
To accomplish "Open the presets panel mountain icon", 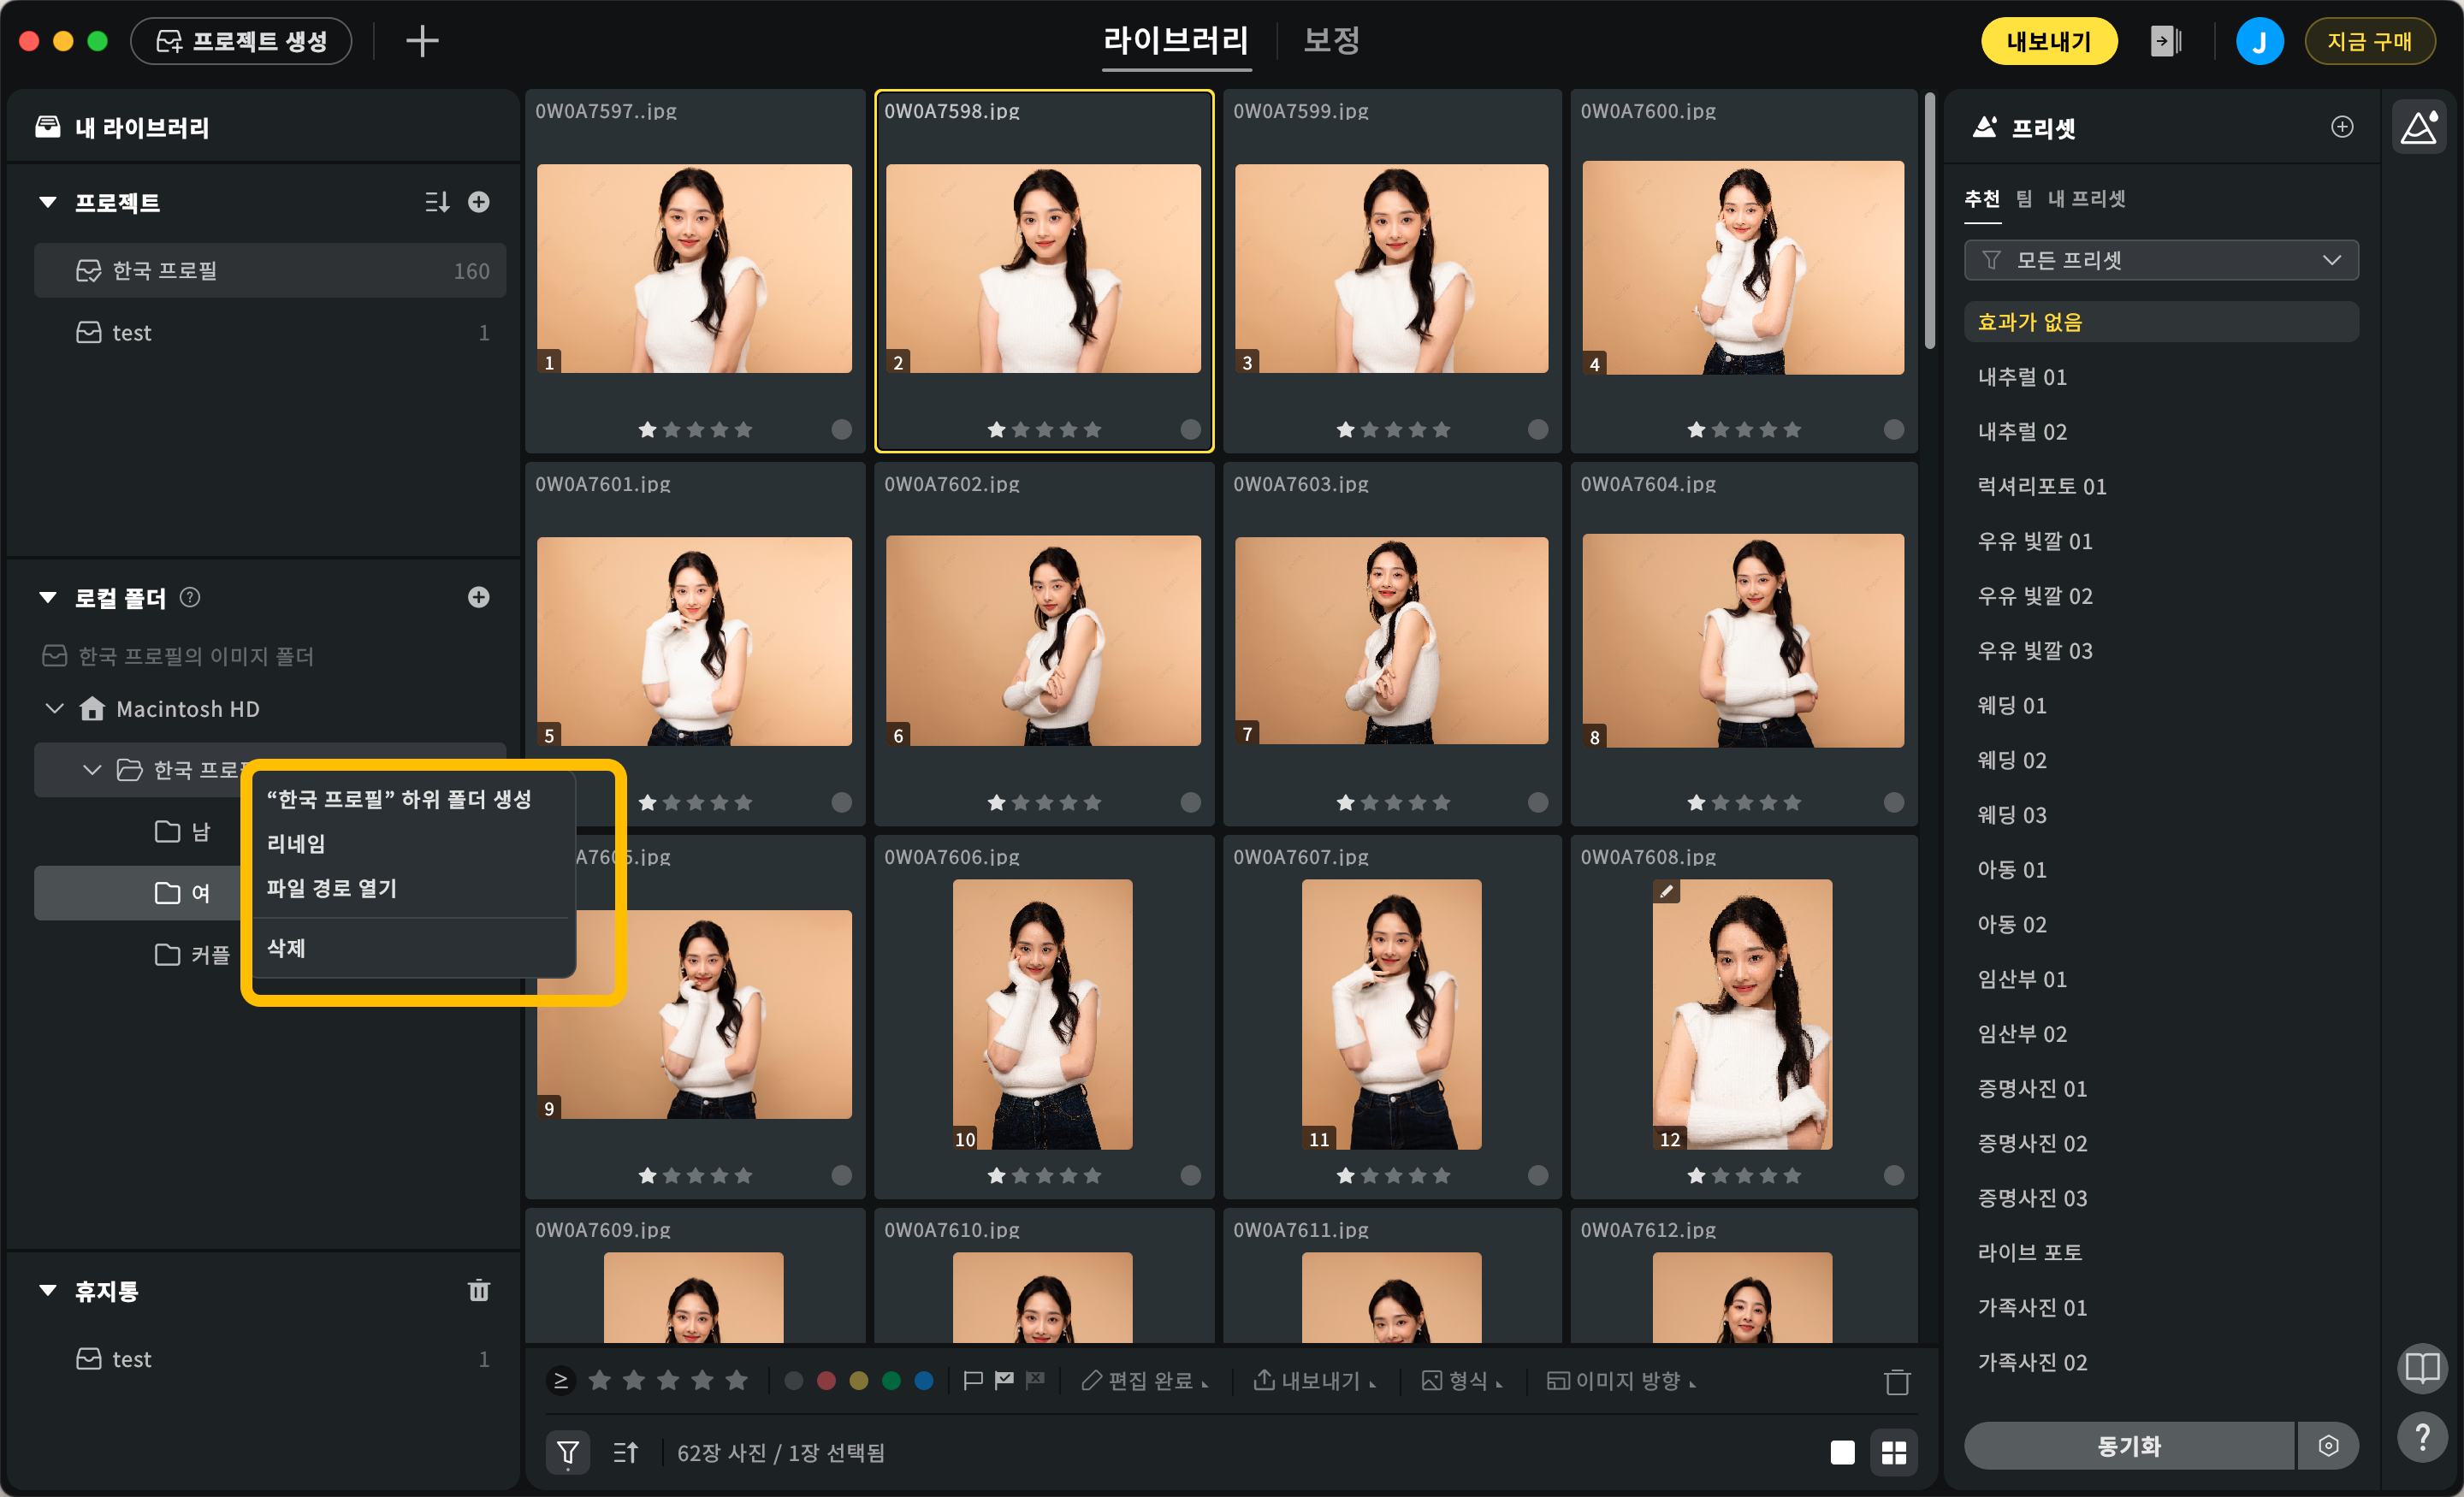I will coord(2419,127).
